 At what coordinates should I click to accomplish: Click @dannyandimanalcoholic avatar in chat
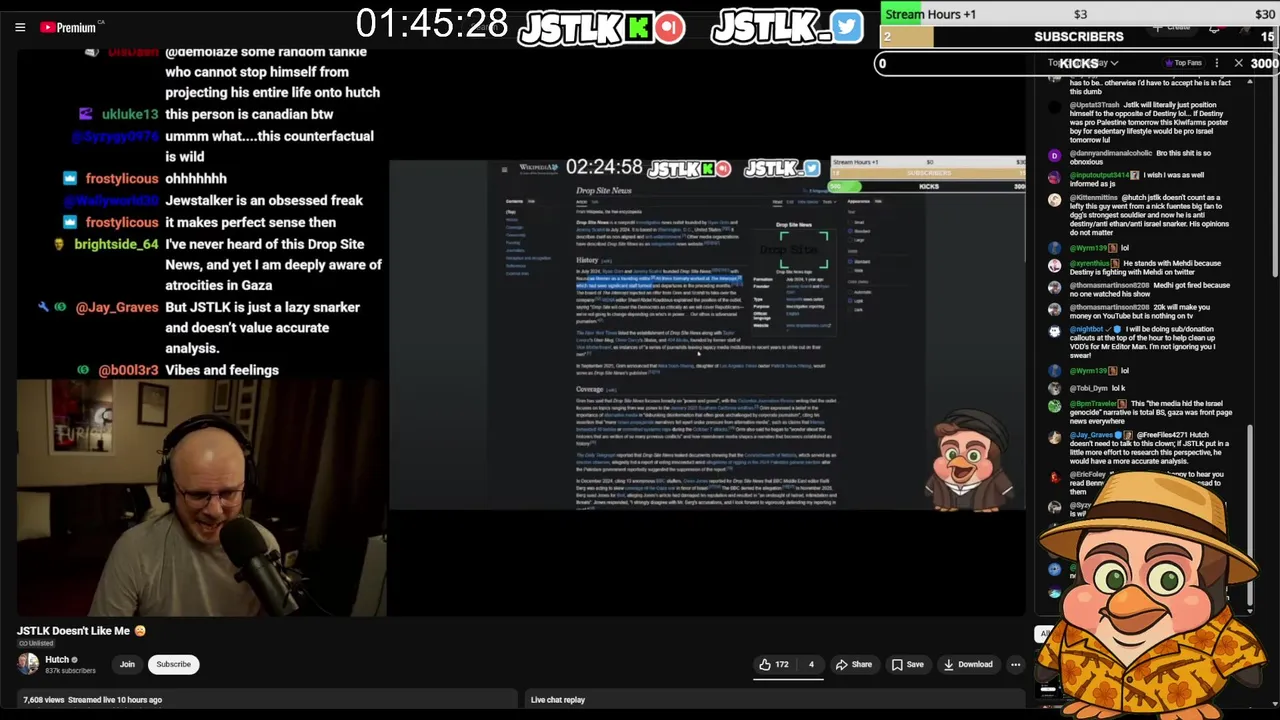click(1054, 155)
